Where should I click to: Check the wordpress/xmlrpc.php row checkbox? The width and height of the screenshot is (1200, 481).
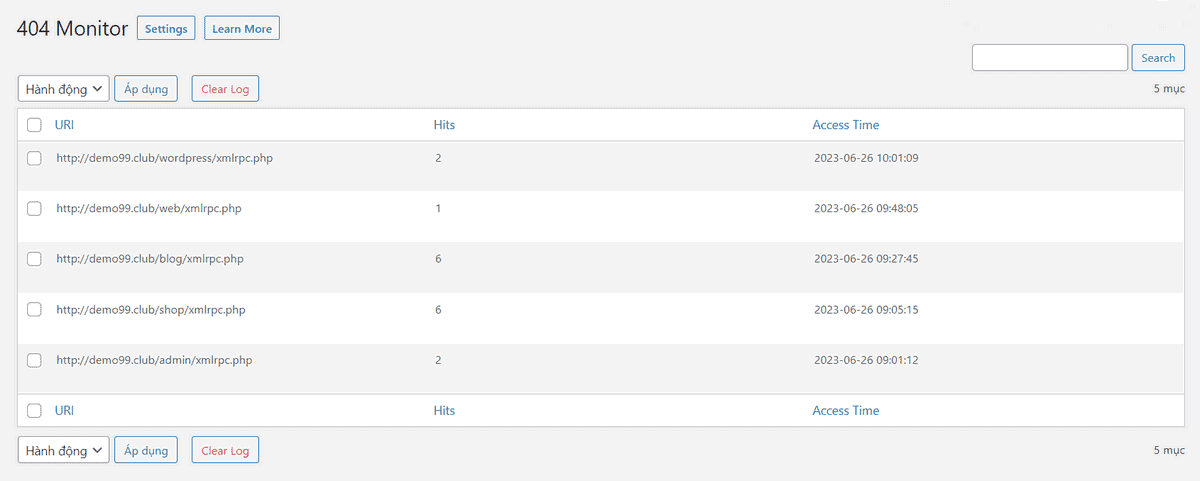tap(34, 158)
